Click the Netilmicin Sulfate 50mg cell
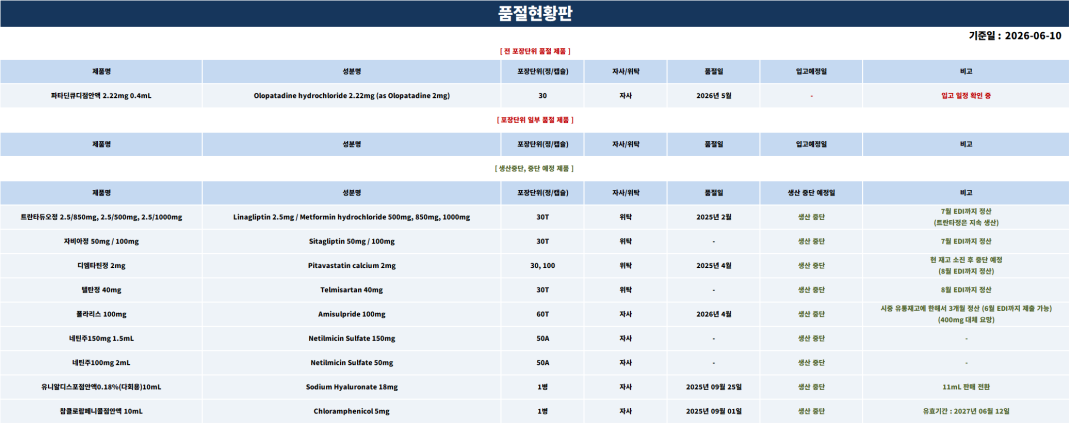The width and height of the screenshot is (1070, 424). pyautogui.click(x=351, y=363)
